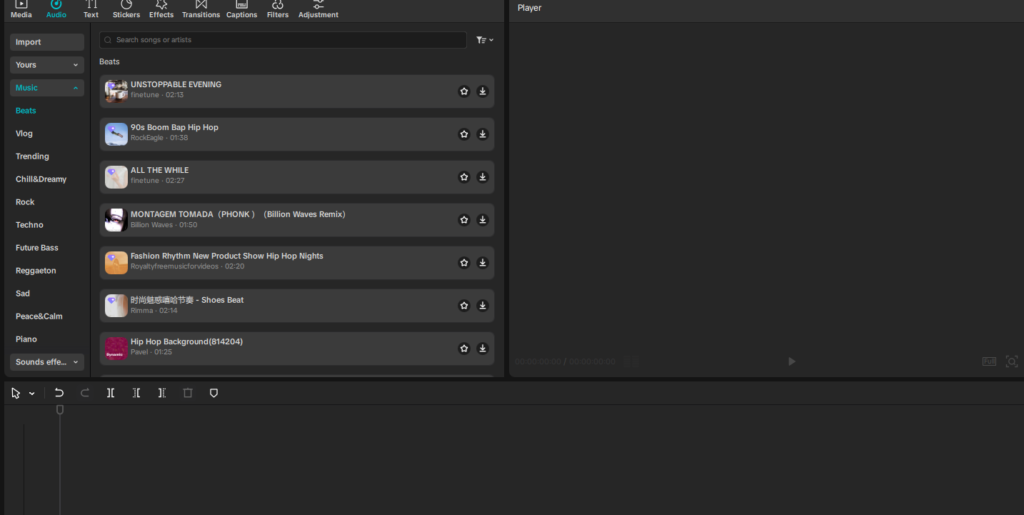Add MONTAGEM TOMADA to favorites
1024x515 pixels.
(x=464, y=220)
